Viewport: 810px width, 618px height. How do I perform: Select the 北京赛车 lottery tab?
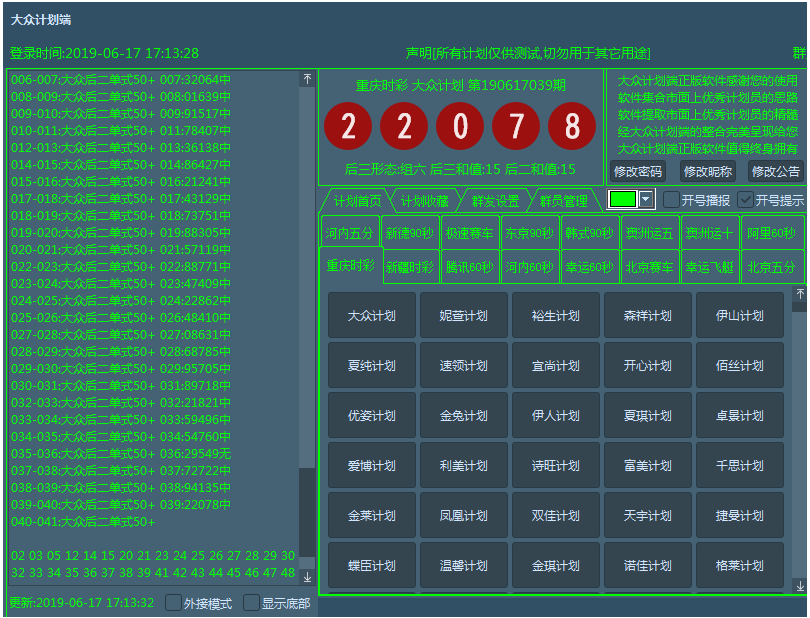tap(651, 267)
